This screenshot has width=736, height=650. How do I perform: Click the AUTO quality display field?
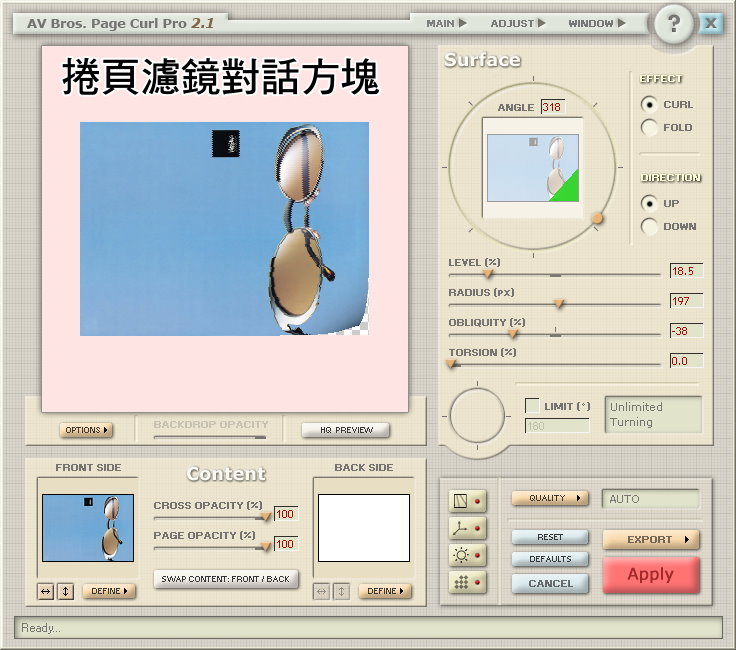pos(651,499)
